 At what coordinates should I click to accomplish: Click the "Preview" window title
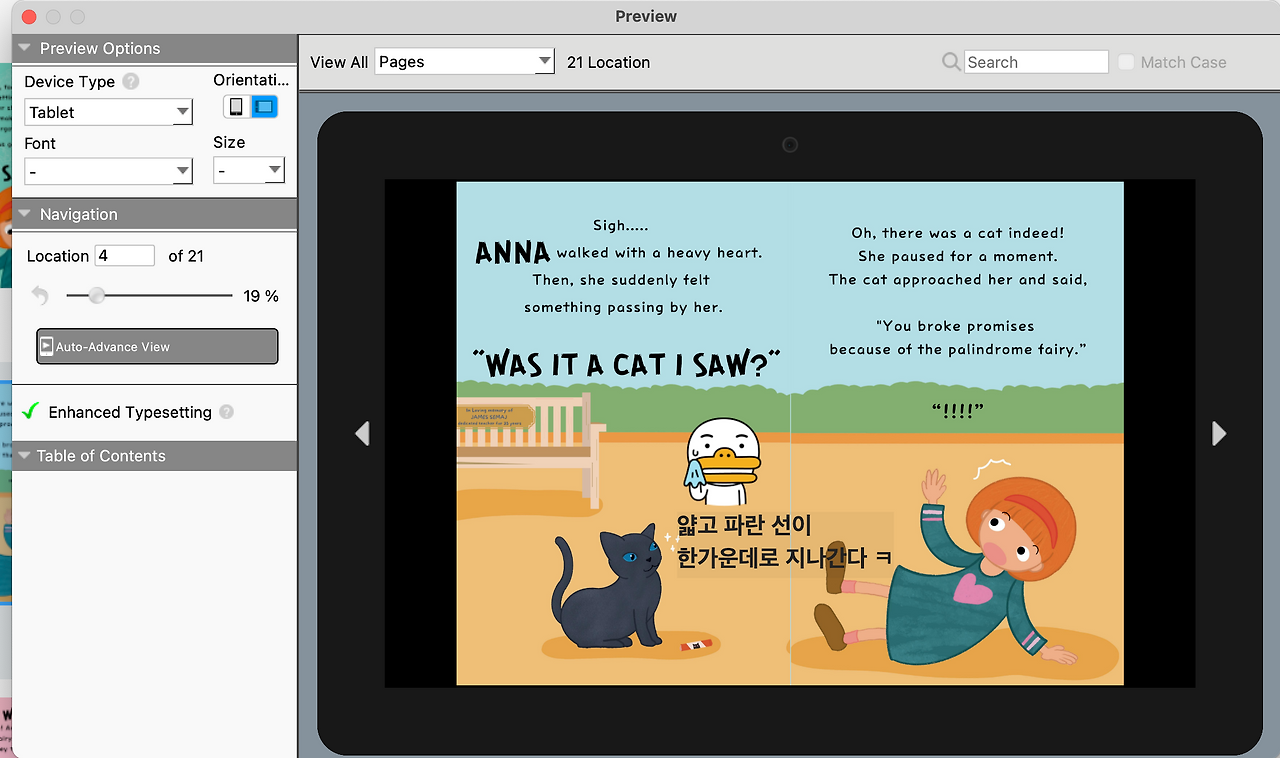tap(646, 16)
